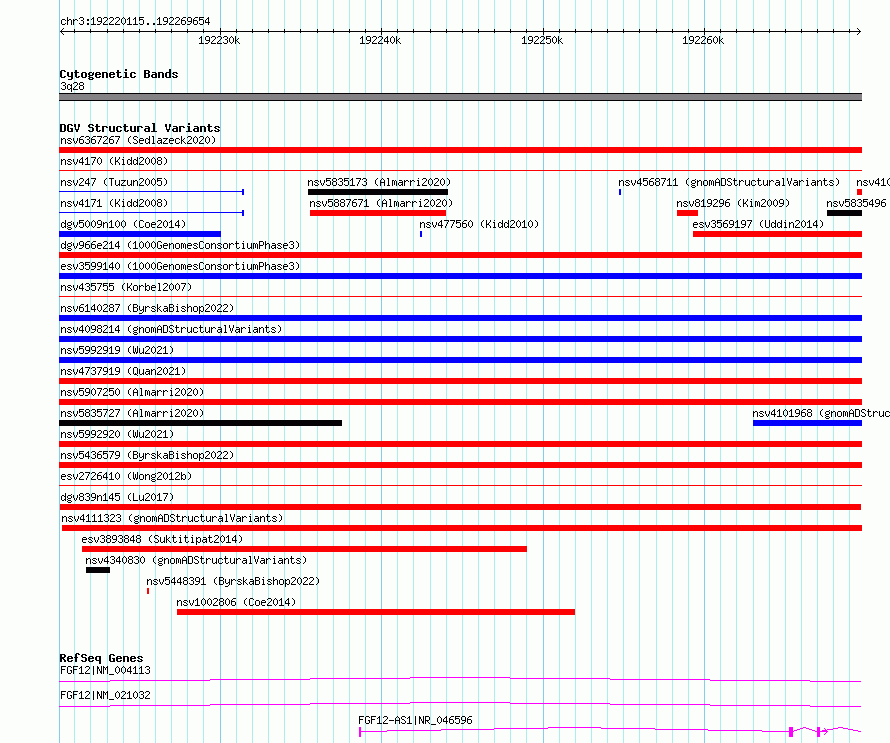Open nsv5436579 (ByrskaBishop2022) label
890x743 pixels.
(x=147, y=455)
